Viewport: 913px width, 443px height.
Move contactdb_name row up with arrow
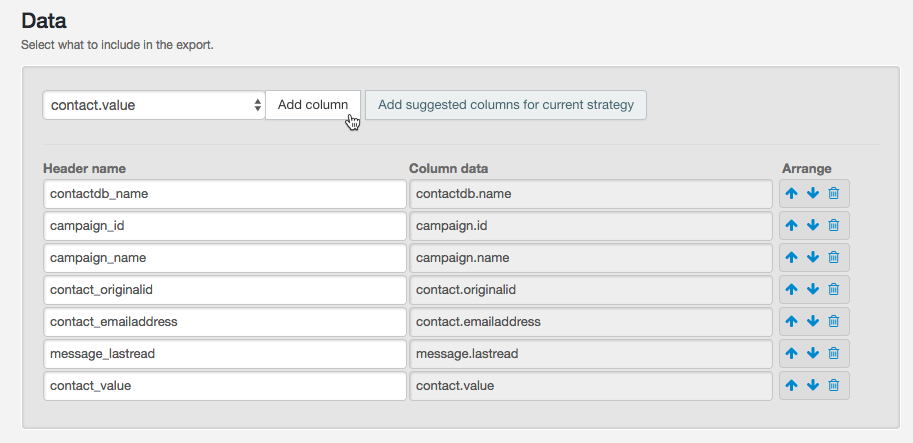(791, 194)
